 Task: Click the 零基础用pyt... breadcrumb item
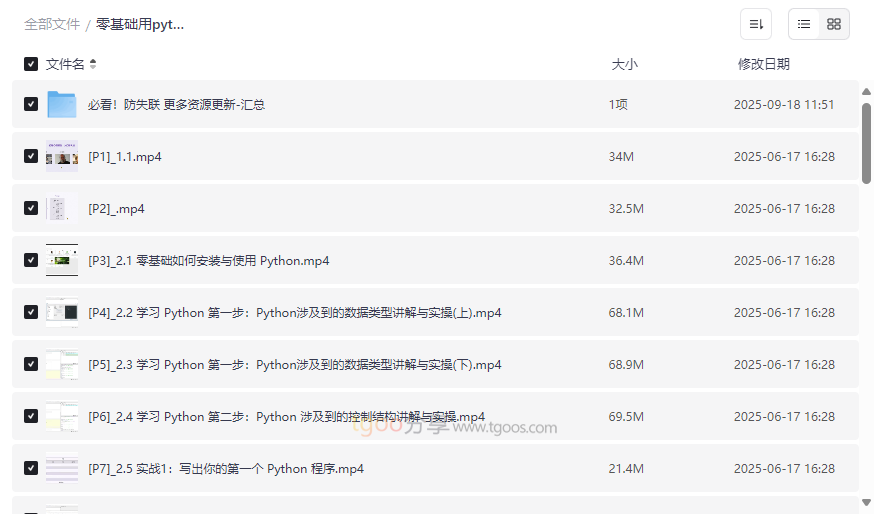[140, 24]
